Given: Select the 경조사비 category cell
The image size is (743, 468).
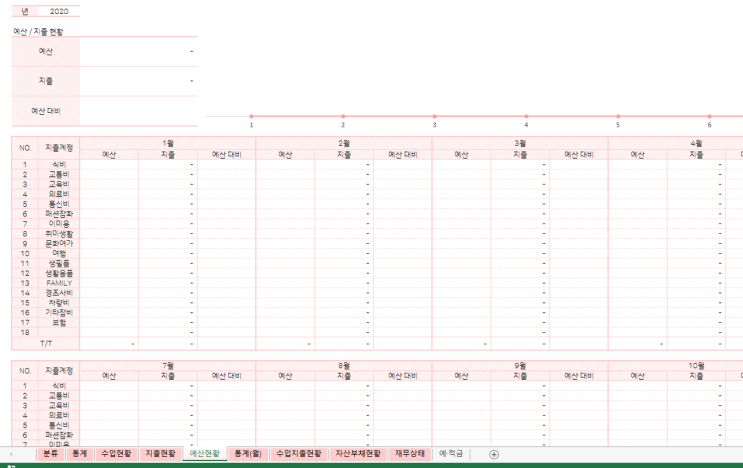Looking at the screenshot, I should 59,293.
